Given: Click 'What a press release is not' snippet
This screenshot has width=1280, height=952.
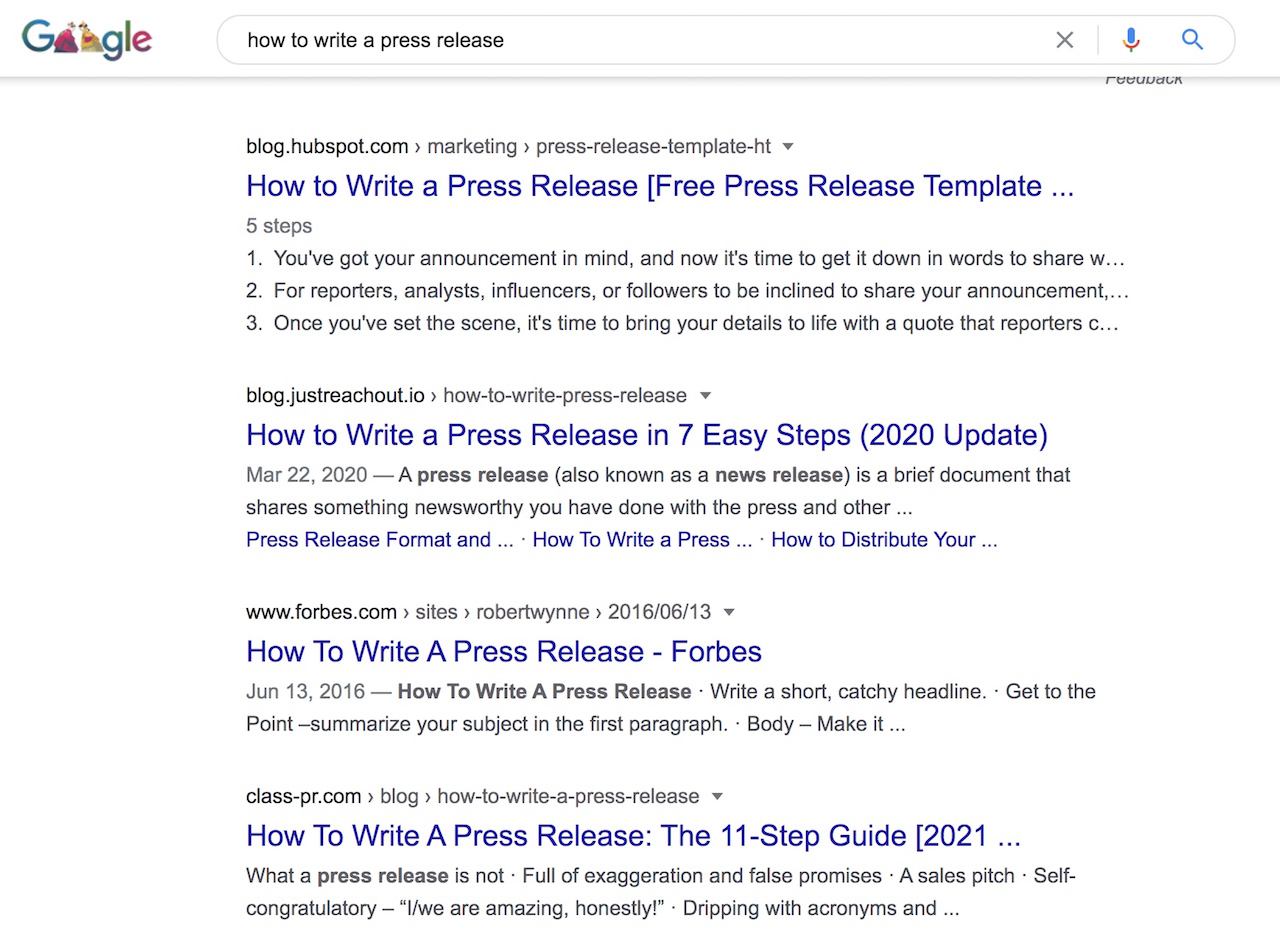Looking at the screenshot, I should [x=375, y=876].
